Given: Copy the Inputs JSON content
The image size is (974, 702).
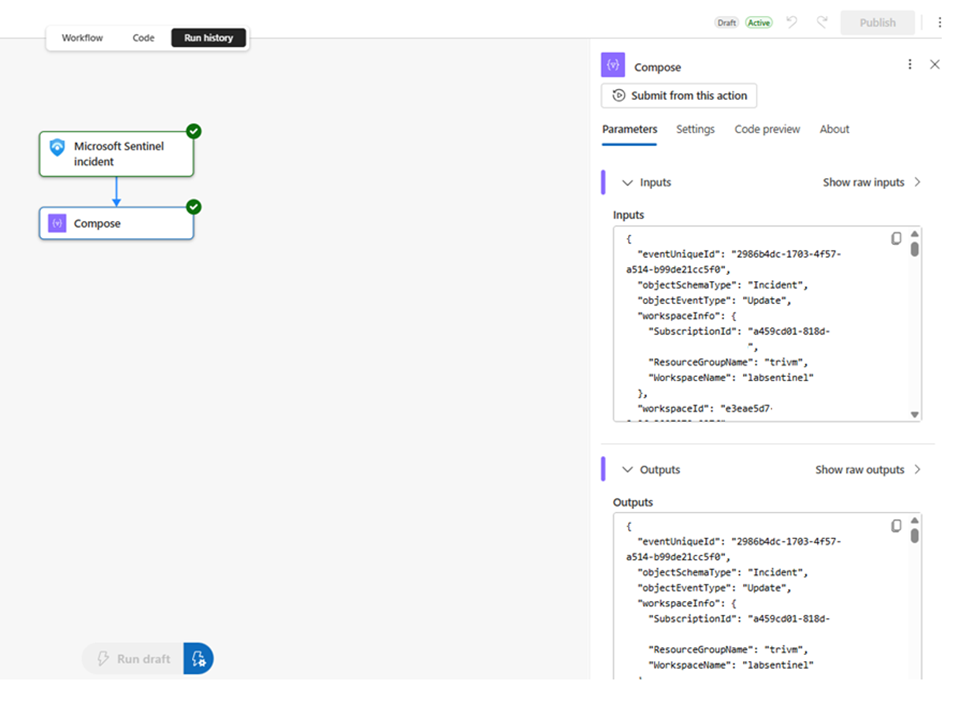Looking at the screenshot, I should tap(896, 239).
